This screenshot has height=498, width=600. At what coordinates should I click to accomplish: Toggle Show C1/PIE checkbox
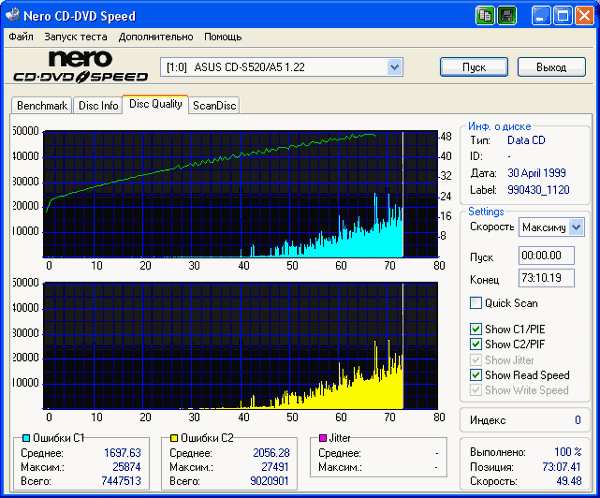(x=476, y=329)
